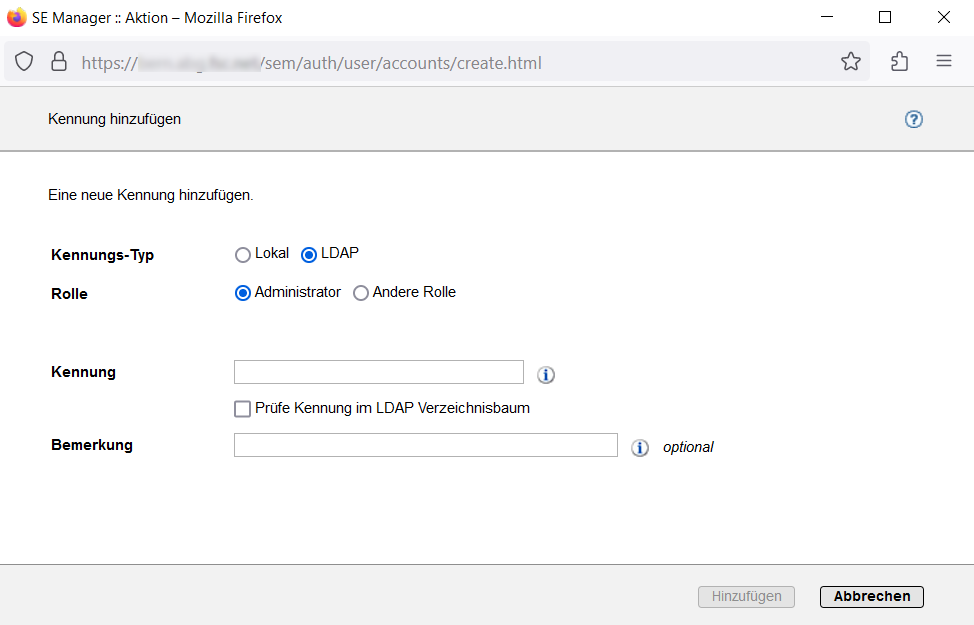Screen dimensions: 974x625
Task: Close the Firefox window
Action: pyautogui.click(x=943, y=17)
